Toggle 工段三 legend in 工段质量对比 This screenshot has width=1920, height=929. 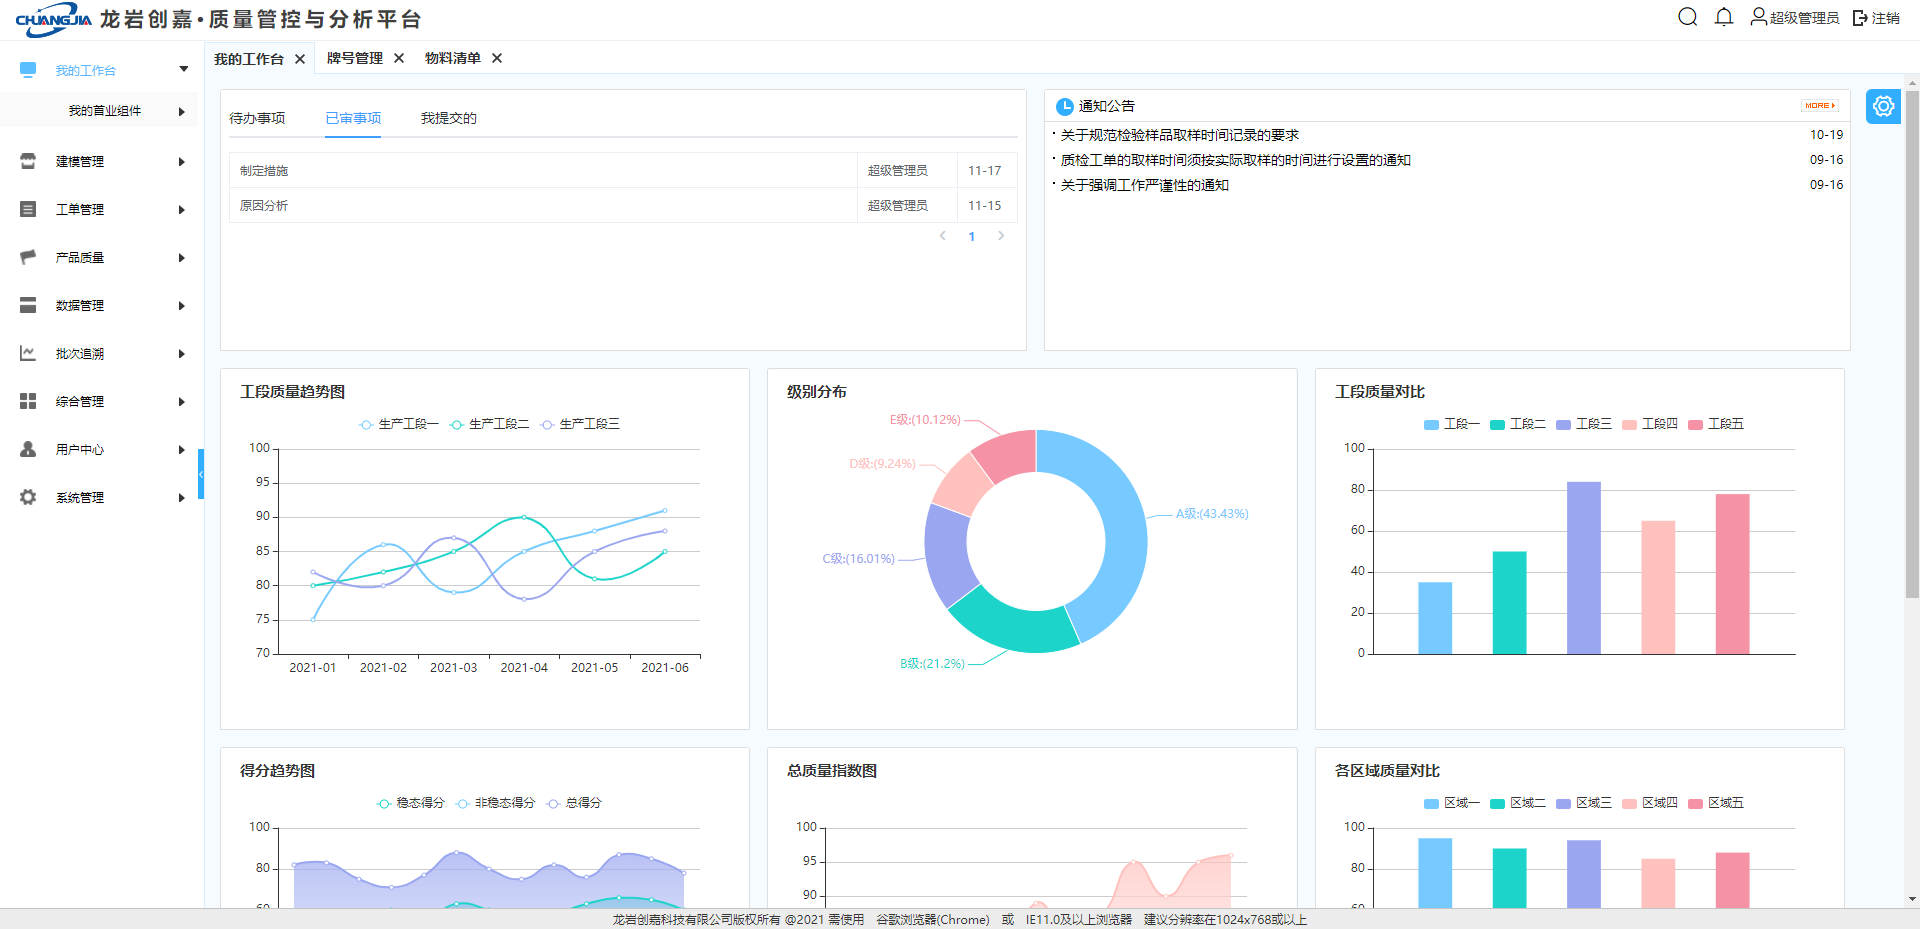tap(1584, 424)
